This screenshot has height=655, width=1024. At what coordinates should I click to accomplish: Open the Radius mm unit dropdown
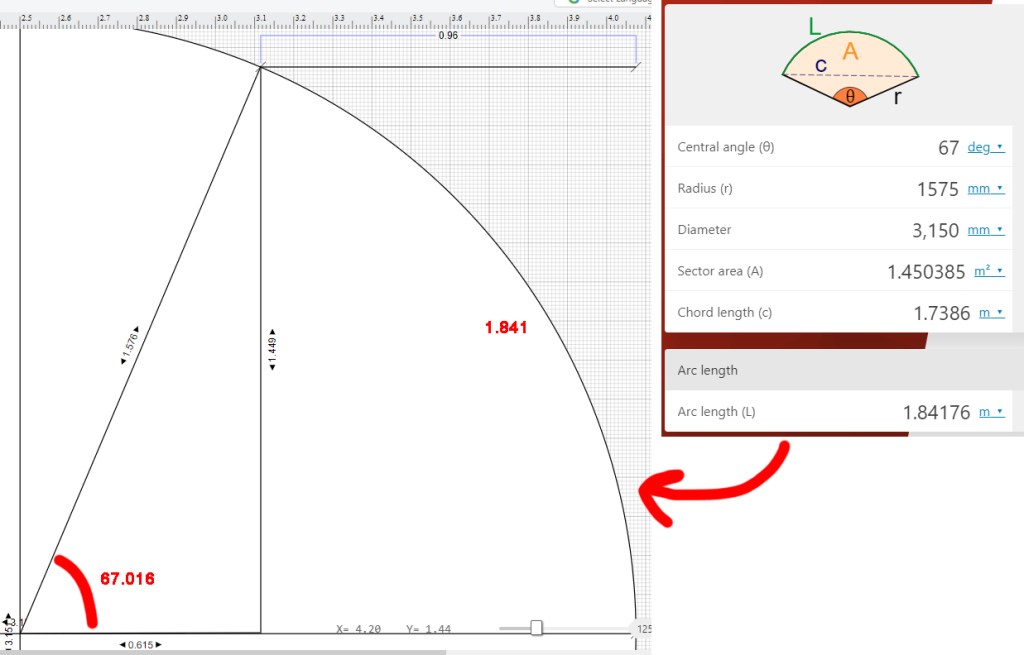click(x=984, y=189)
